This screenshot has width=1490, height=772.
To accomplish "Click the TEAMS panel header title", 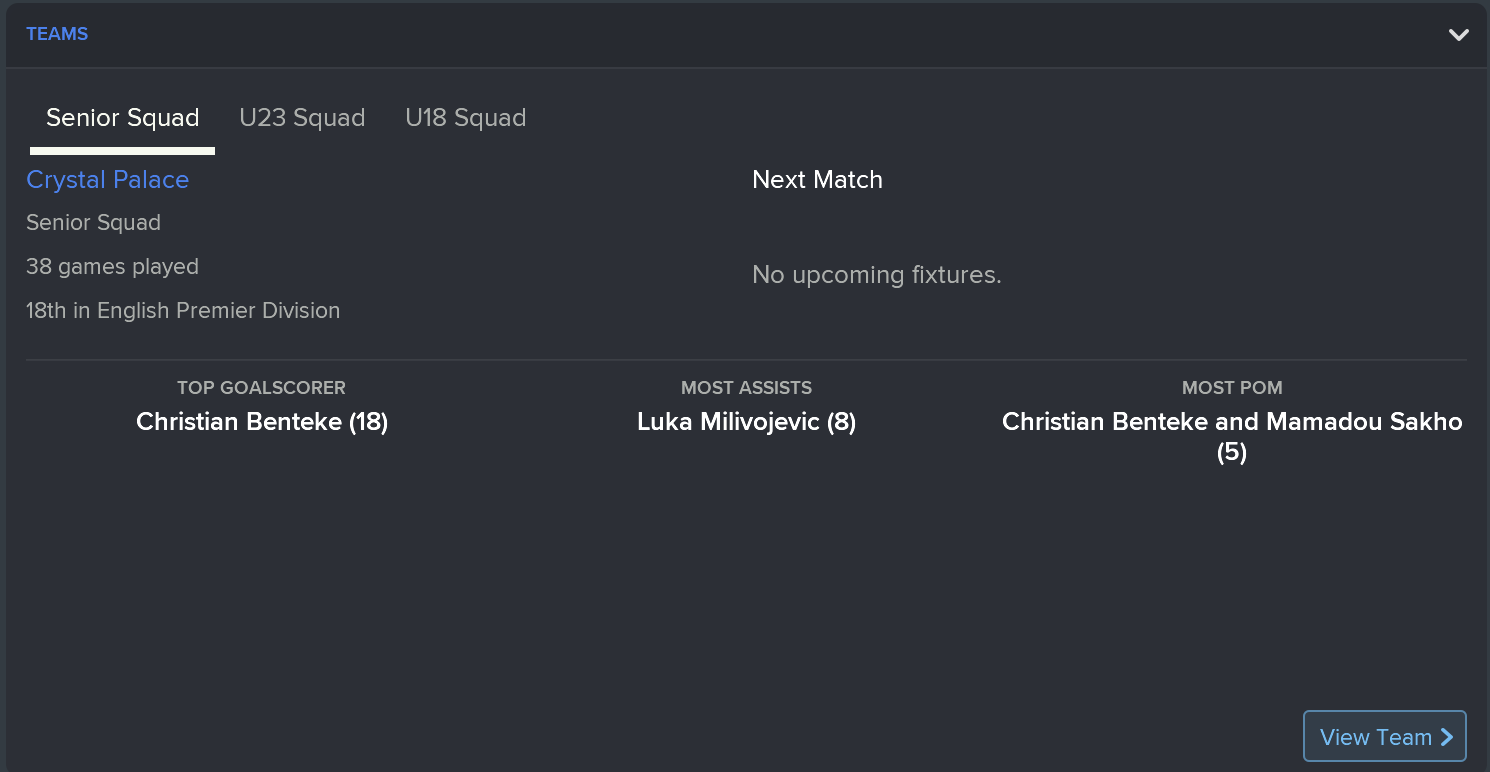I will point(57,34).
